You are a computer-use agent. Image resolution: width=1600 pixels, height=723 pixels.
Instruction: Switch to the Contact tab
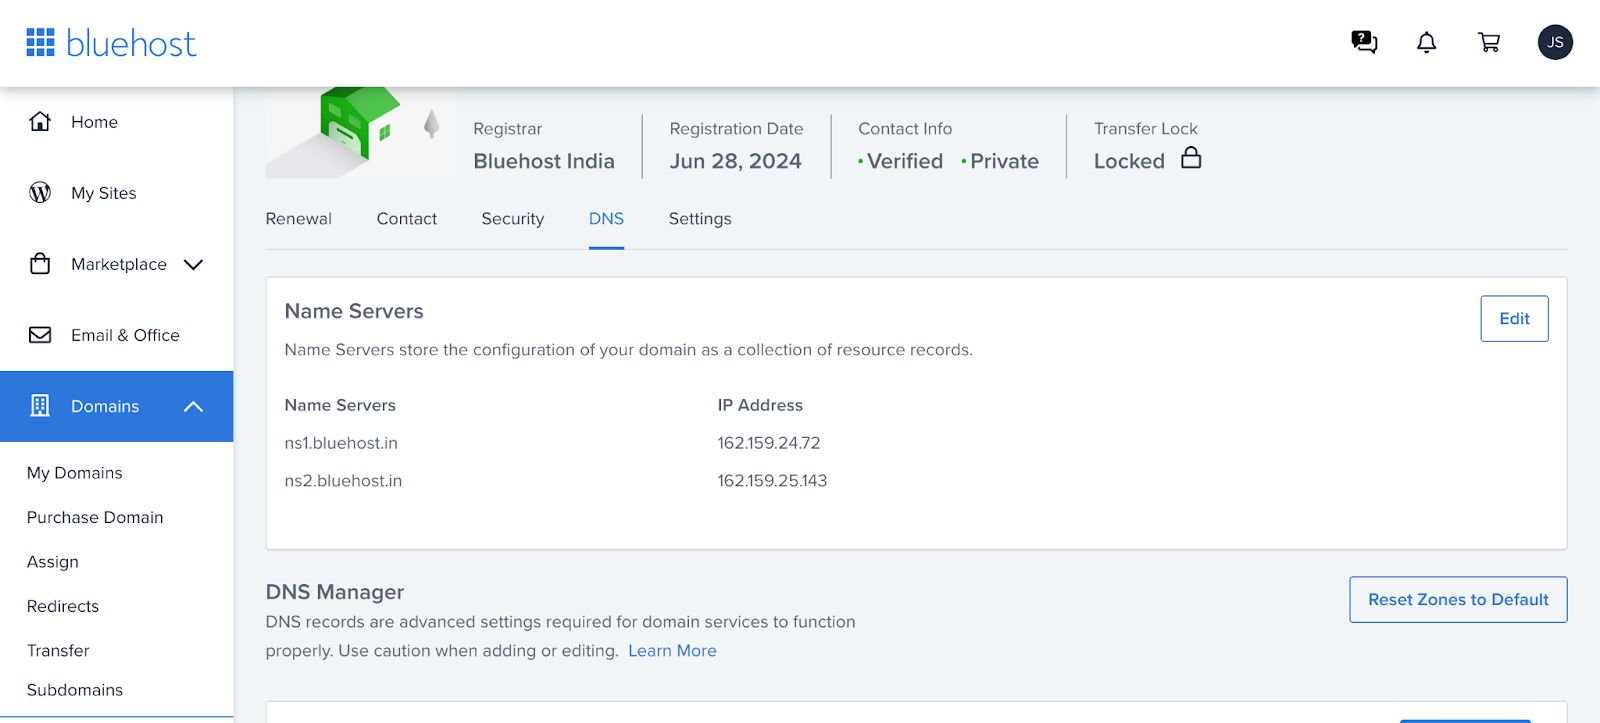[x=407, y=219]
